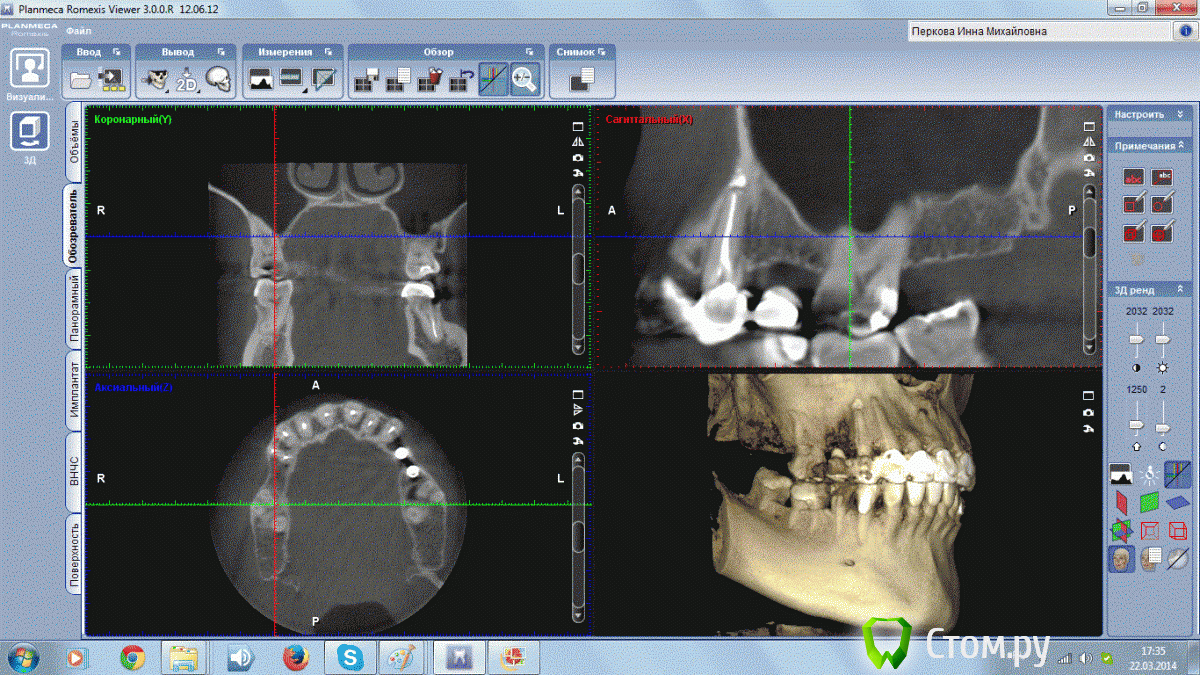Image resolution: width=1200 pixels, height=675 pixels.
Task: Click the 3D render contrast slider handle
Action: [x=1136, y=340]
